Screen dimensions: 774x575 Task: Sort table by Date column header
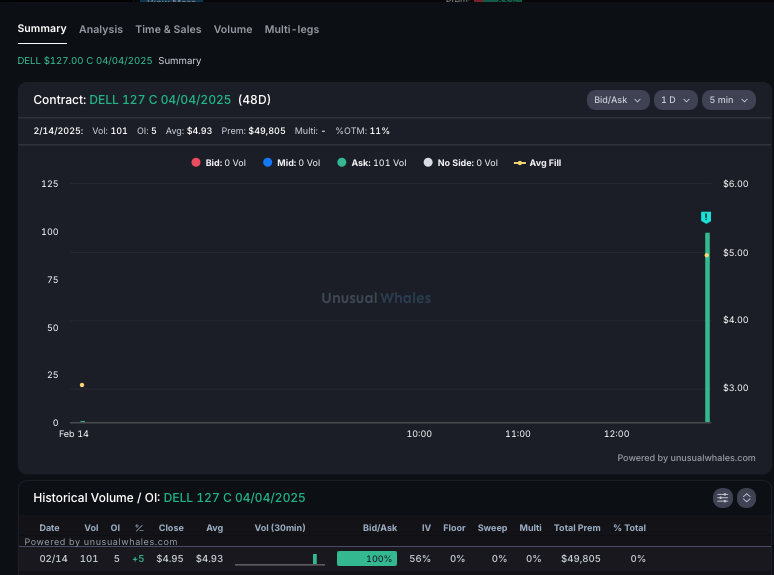coord(49,528)
